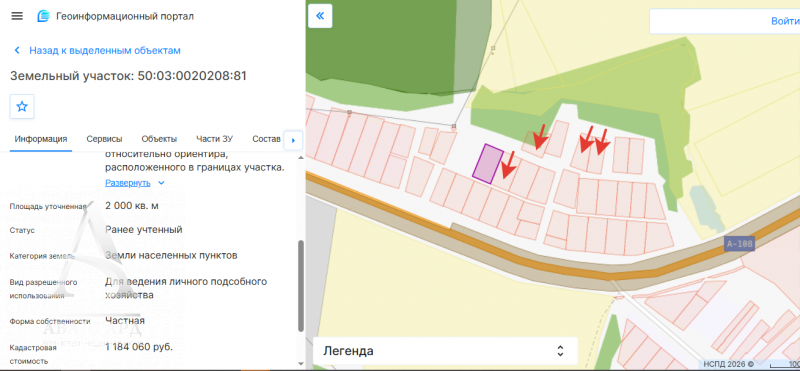
Task: Click the Категория земель label
Action: click(x=42, y=256)
